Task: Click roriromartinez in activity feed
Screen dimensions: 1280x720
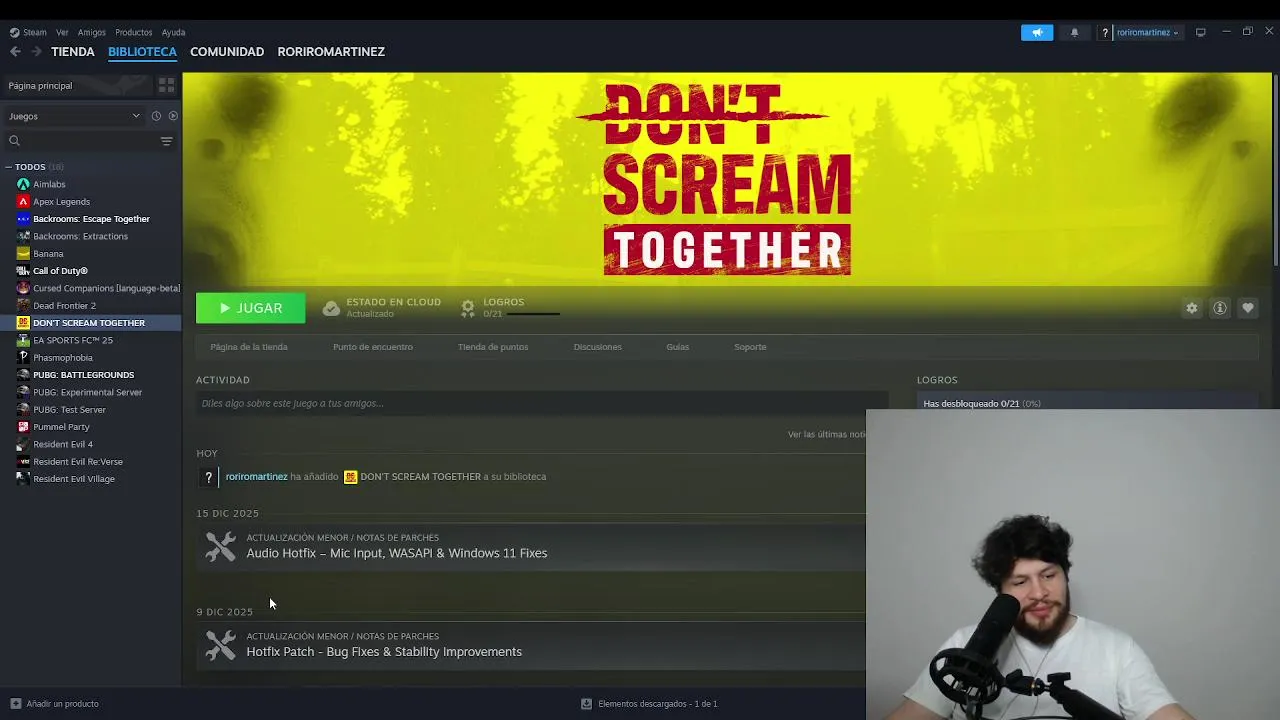Action: click(x=256, y=477)
